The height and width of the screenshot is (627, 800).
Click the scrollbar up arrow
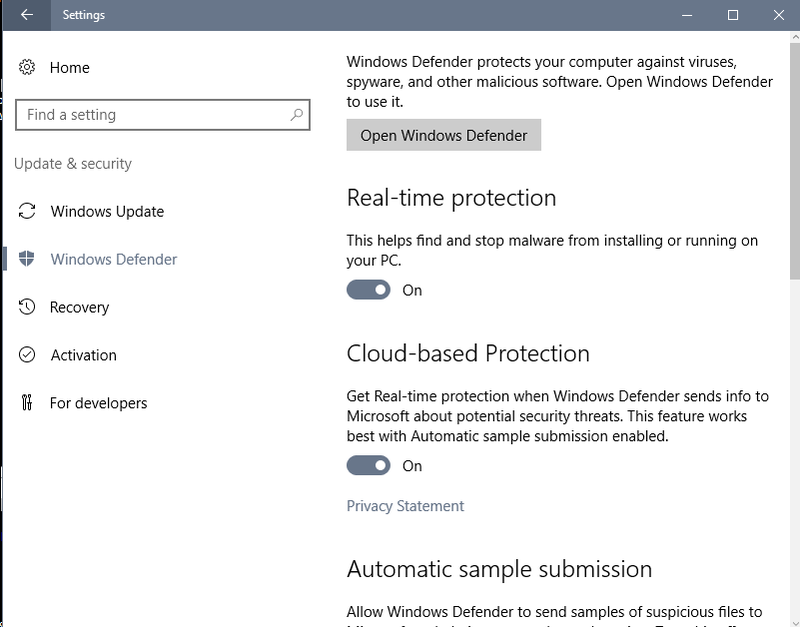[x=795, y=37]
